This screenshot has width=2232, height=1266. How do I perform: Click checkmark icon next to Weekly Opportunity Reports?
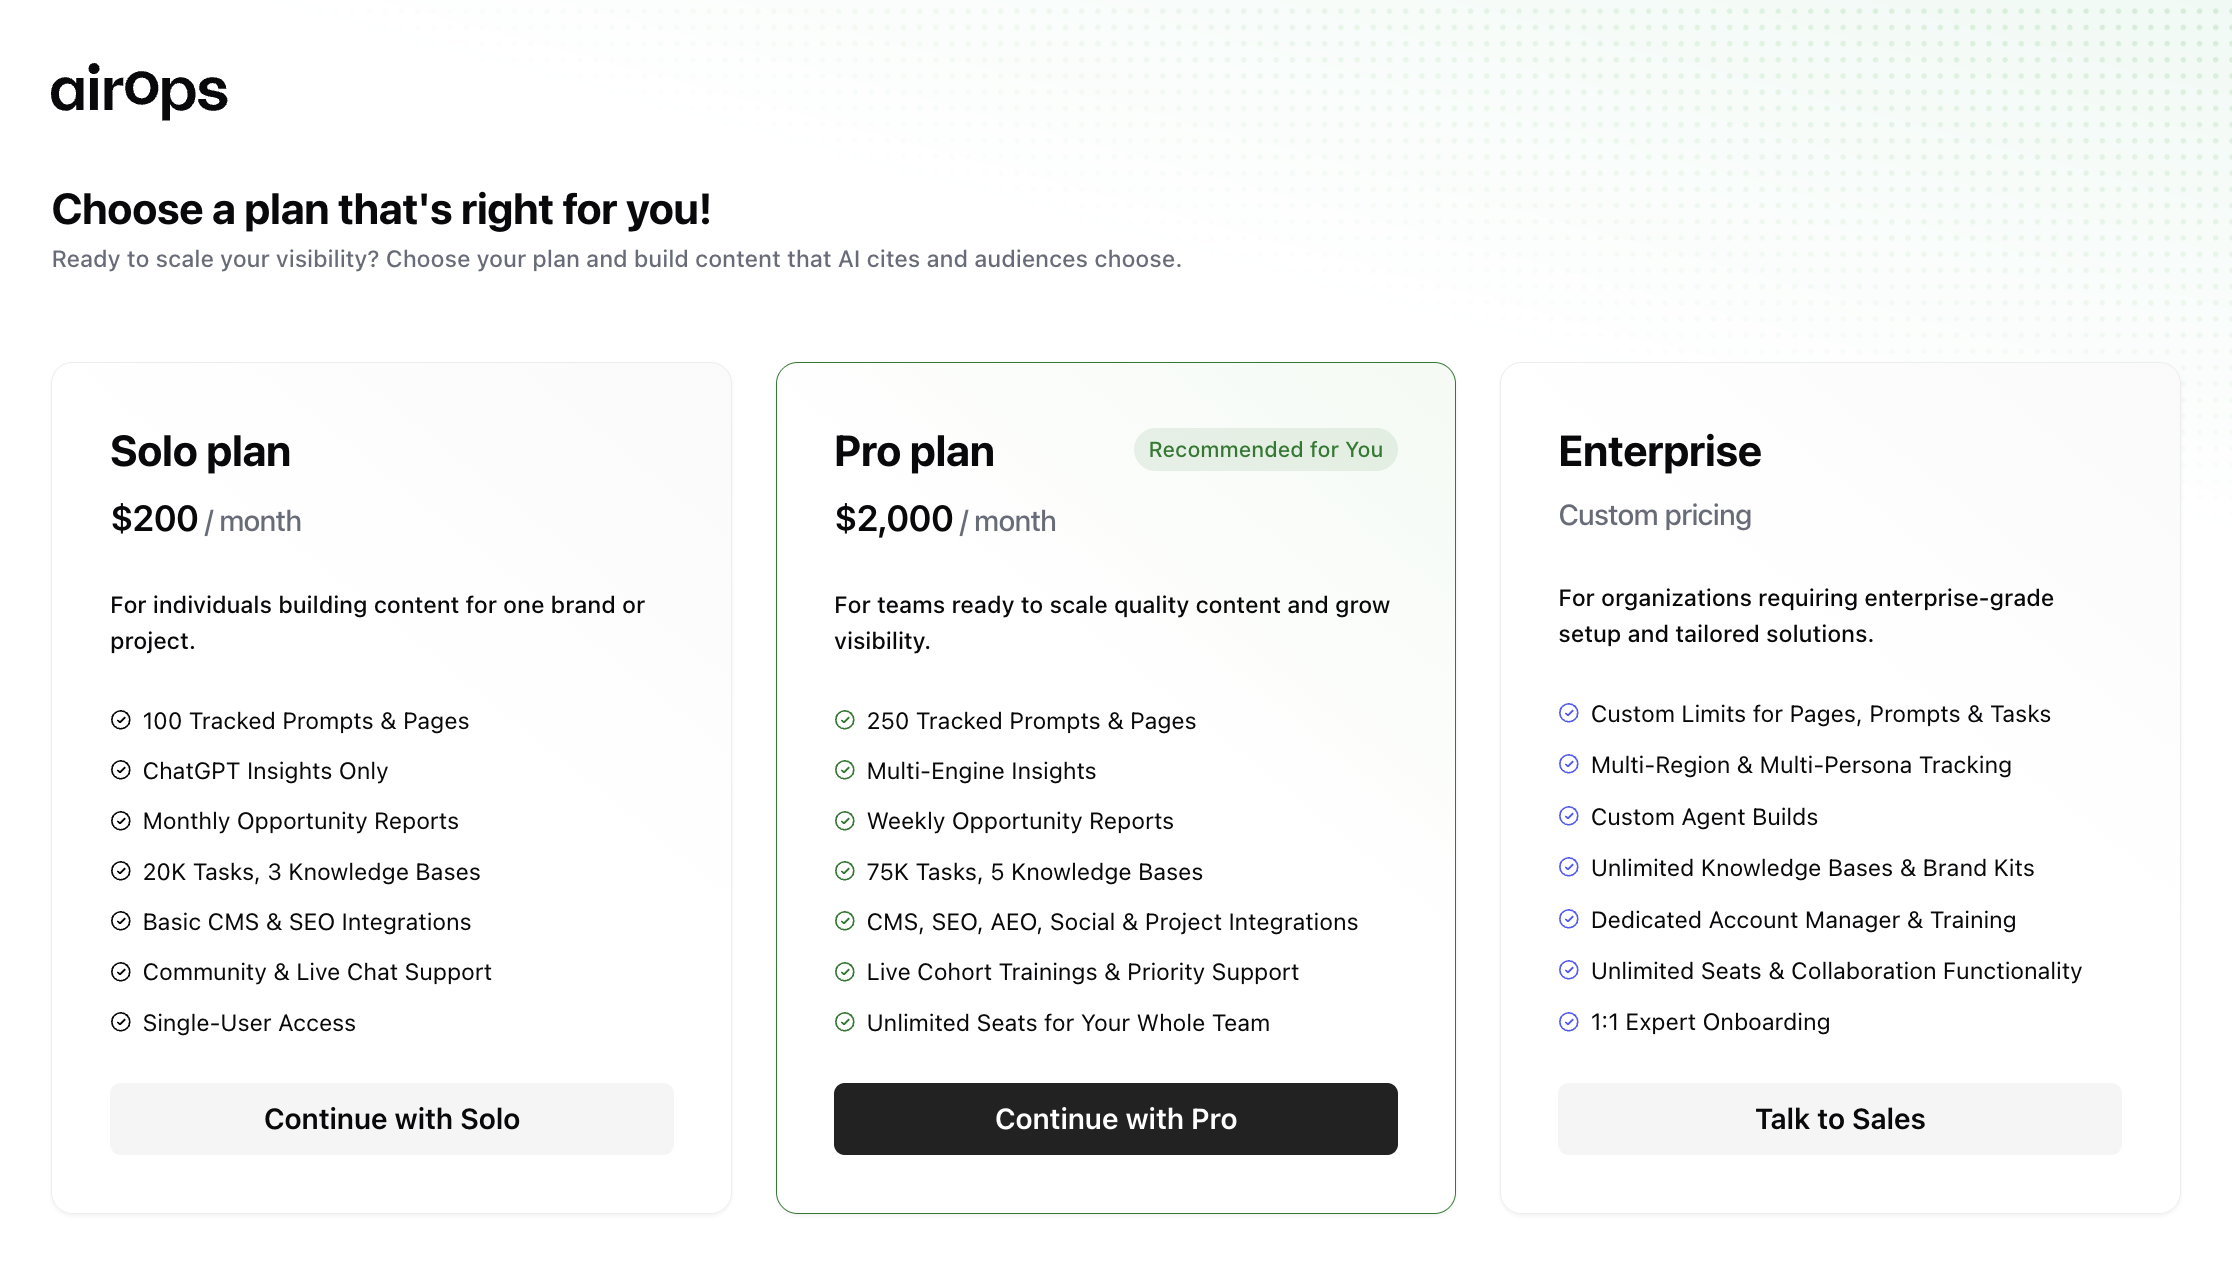pyautogui.click(x=845, y=821)
